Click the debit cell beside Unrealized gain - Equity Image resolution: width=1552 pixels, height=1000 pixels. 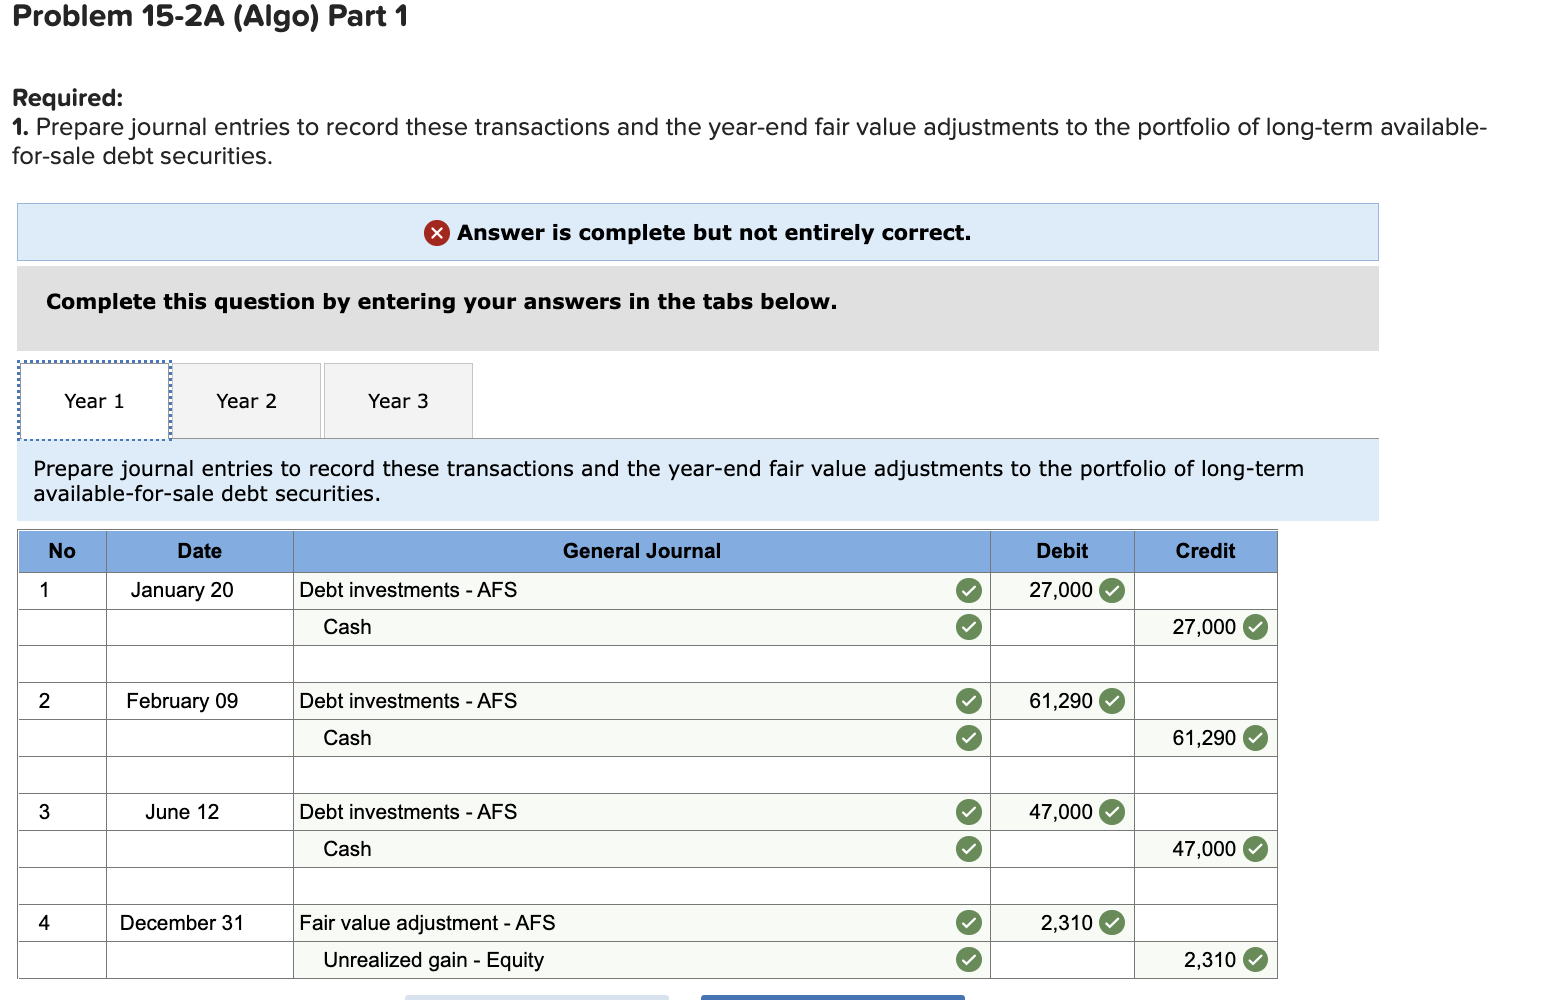coord(1060,959)
